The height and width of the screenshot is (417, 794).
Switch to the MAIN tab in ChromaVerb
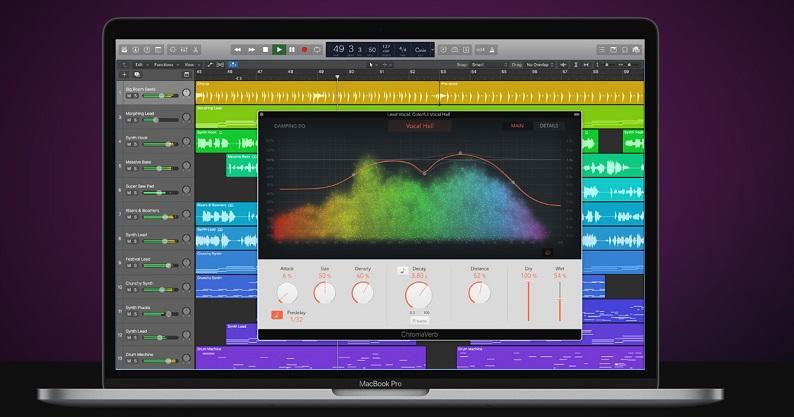[517, 126]
